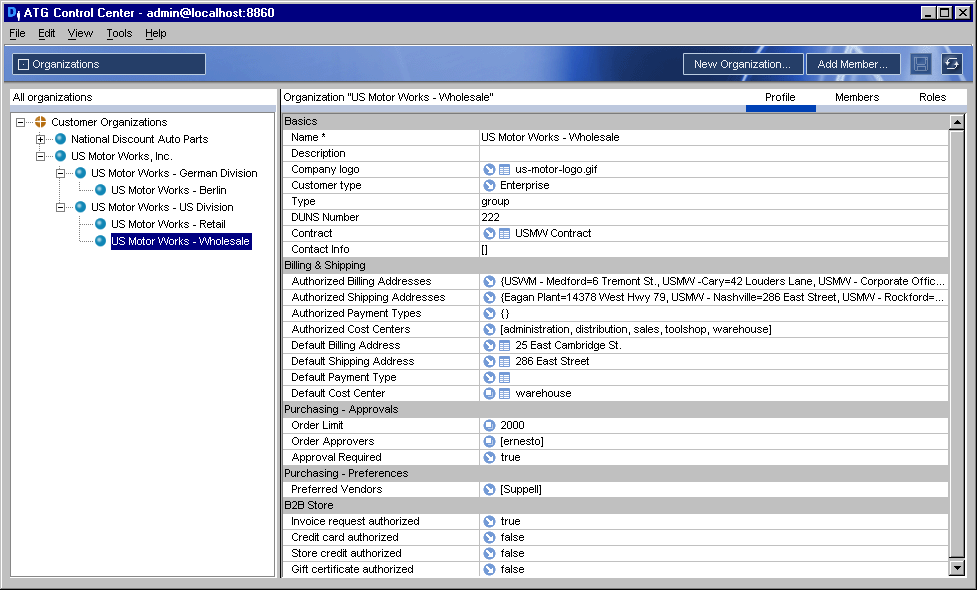The image size is (977, 590).
Task: Click the icon beside Order Limit value
Action: point(489,426)
